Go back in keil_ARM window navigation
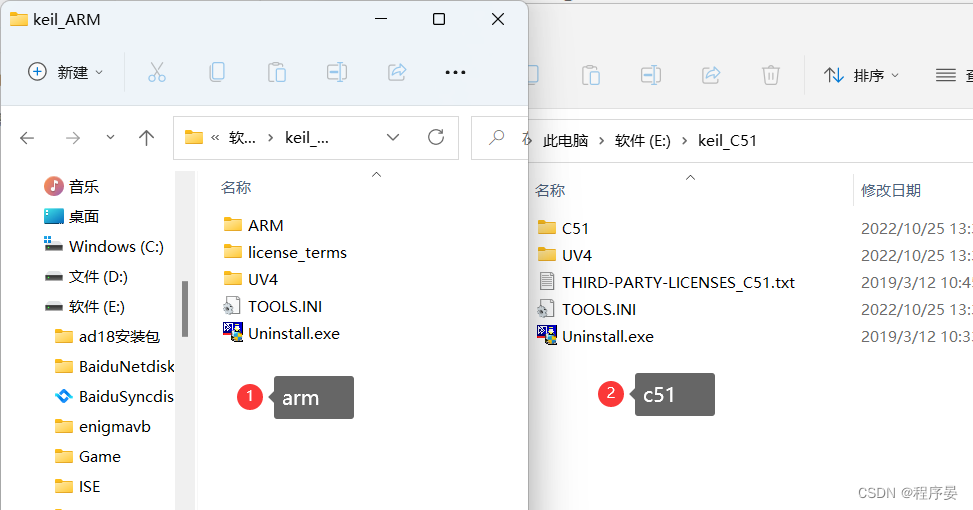 [x=27, y=138]
